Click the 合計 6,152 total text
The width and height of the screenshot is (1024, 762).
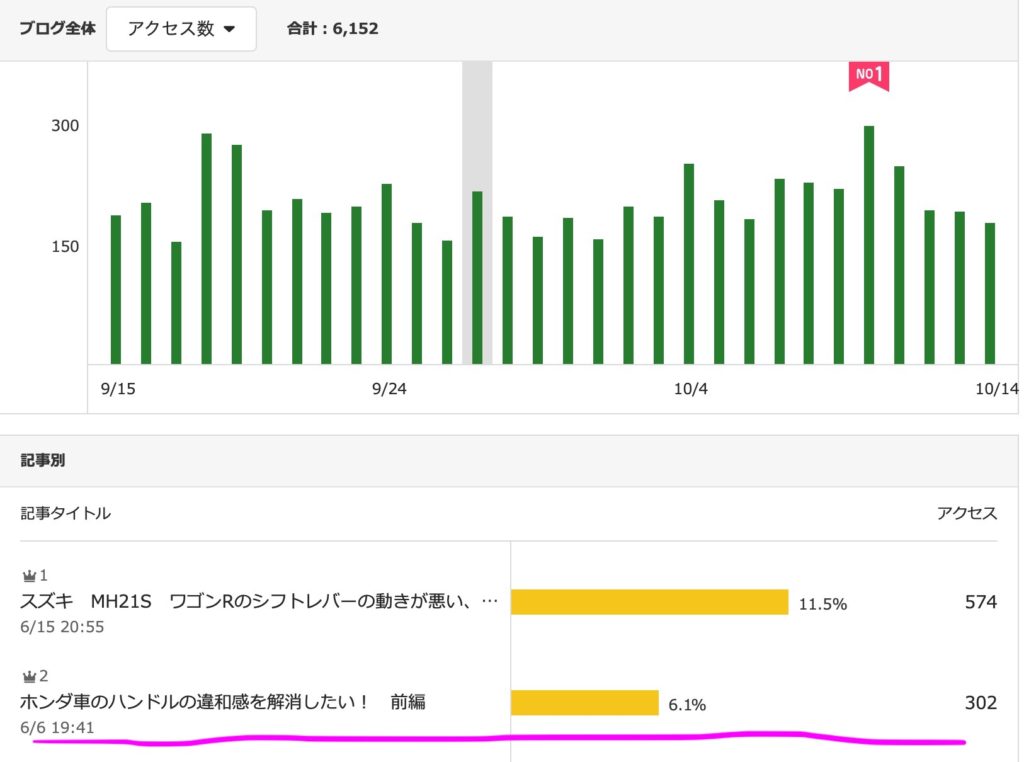332,29
